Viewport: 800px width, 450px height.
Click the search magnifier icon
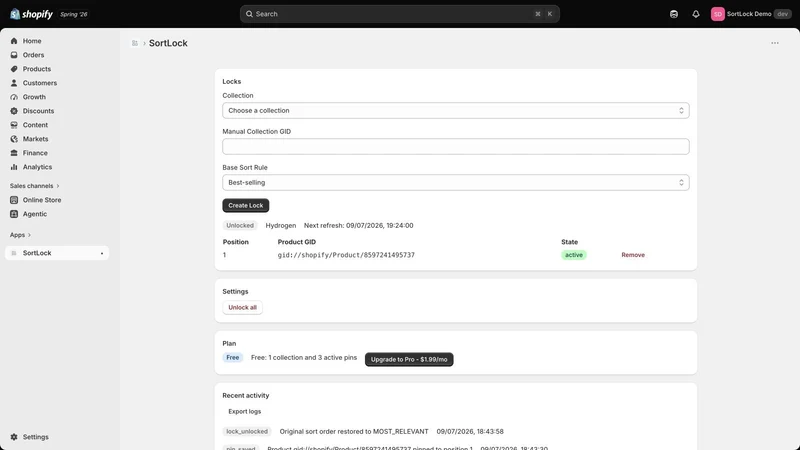coord(249,14)
